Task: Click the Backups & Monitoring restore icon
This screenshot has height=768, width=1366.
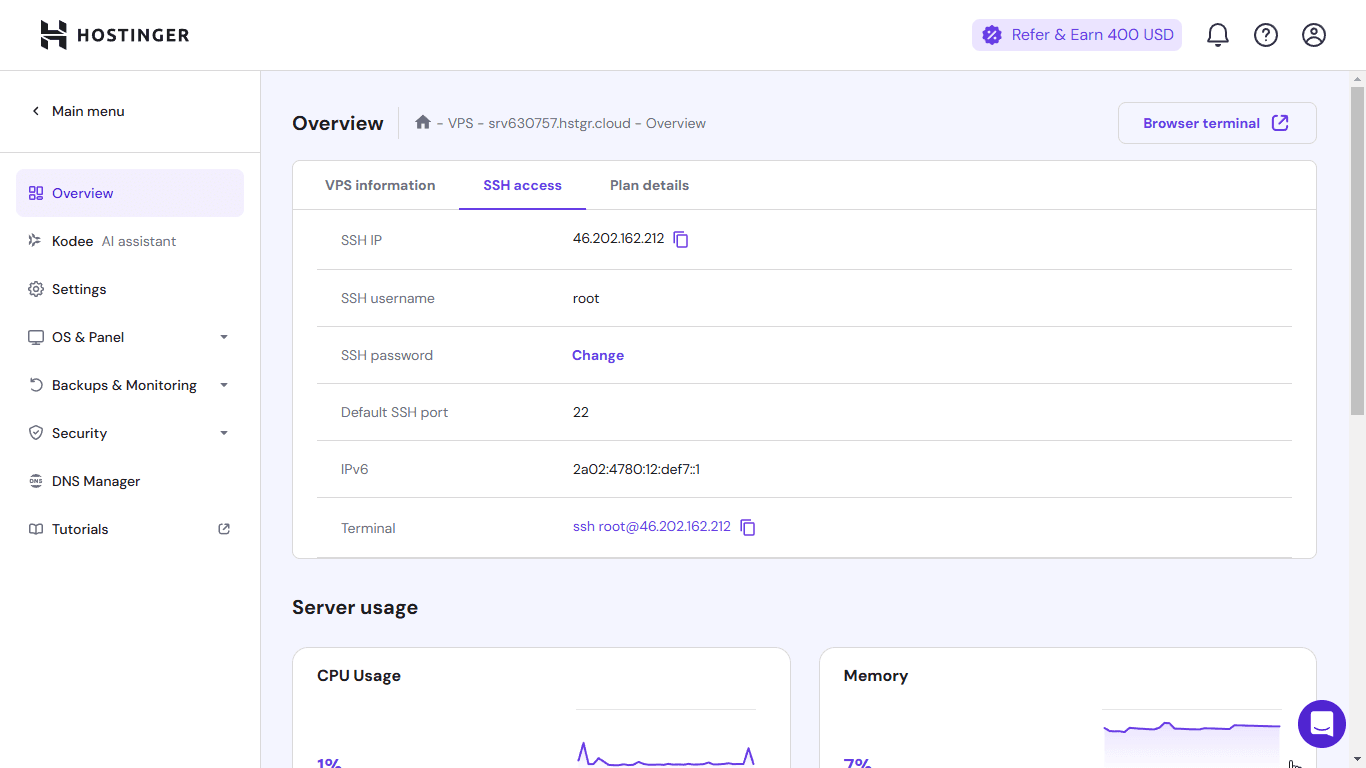Action: (36, 385)
